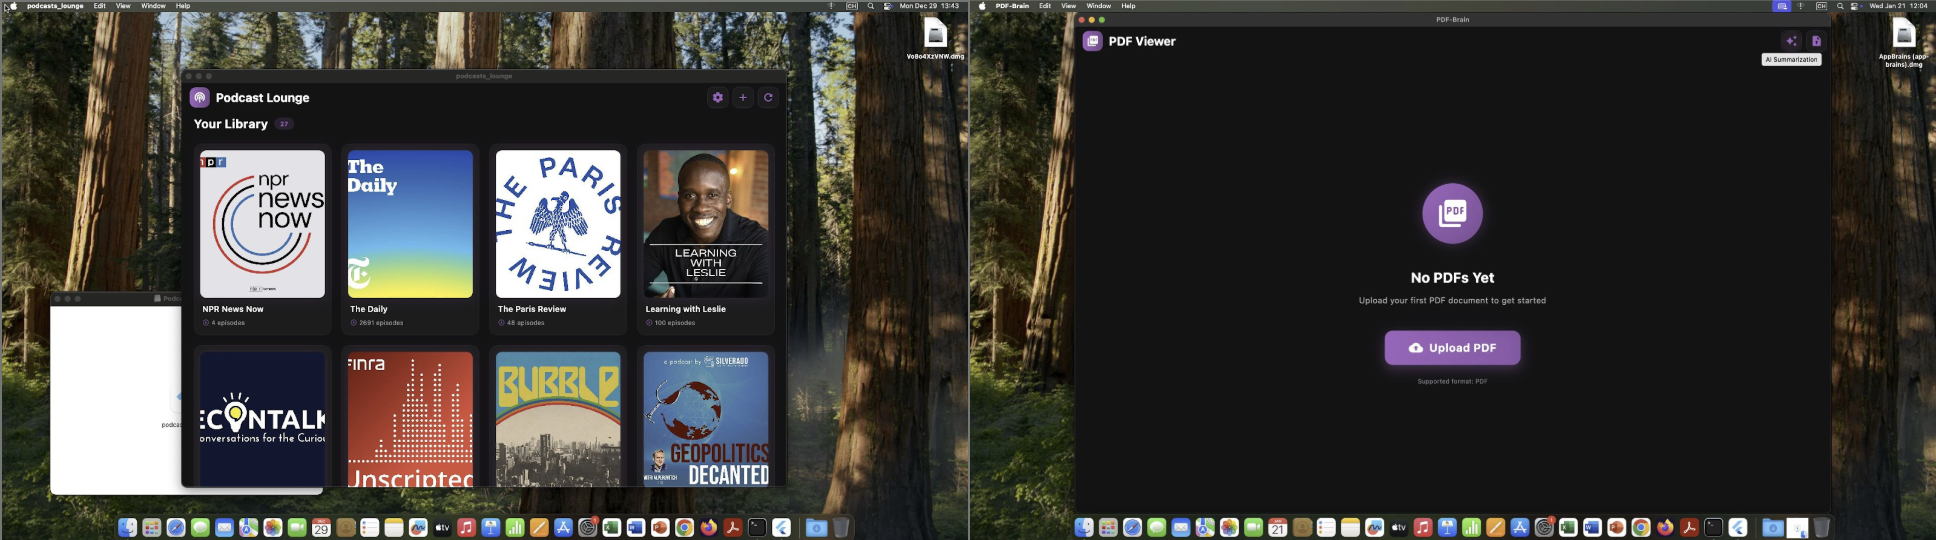
Task: Open Calendar dock icon showing date 21
Action: 1278,527
